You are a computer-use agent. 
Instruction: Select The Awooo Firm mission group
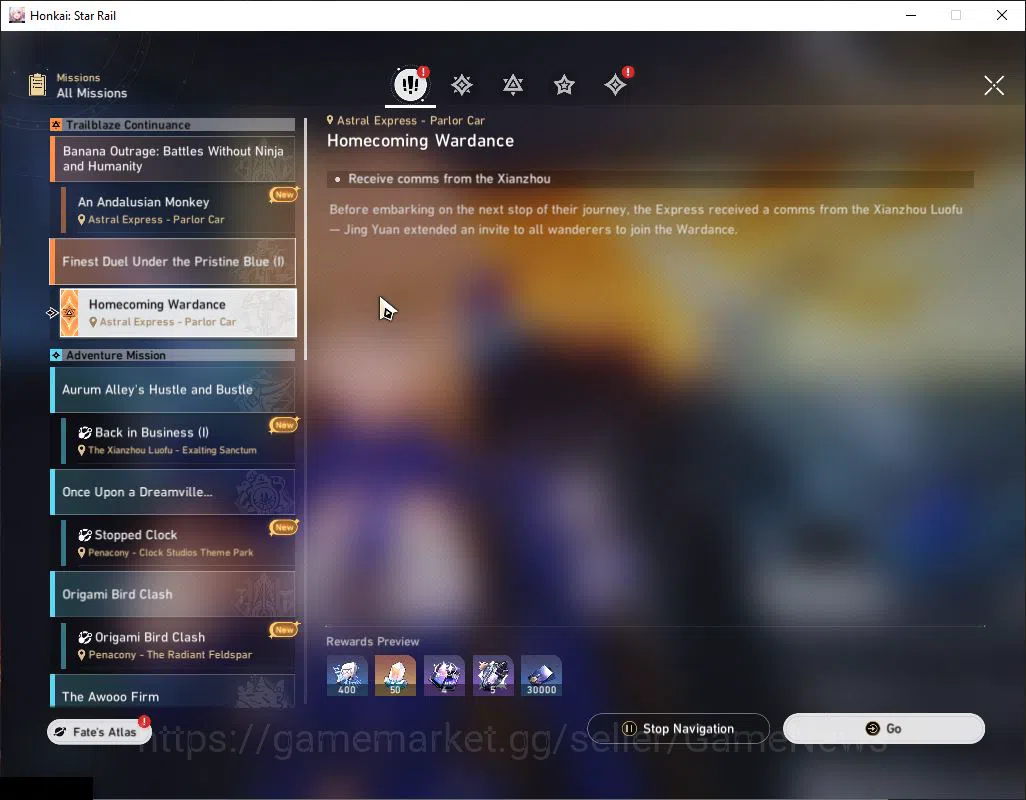click(173, 691)
